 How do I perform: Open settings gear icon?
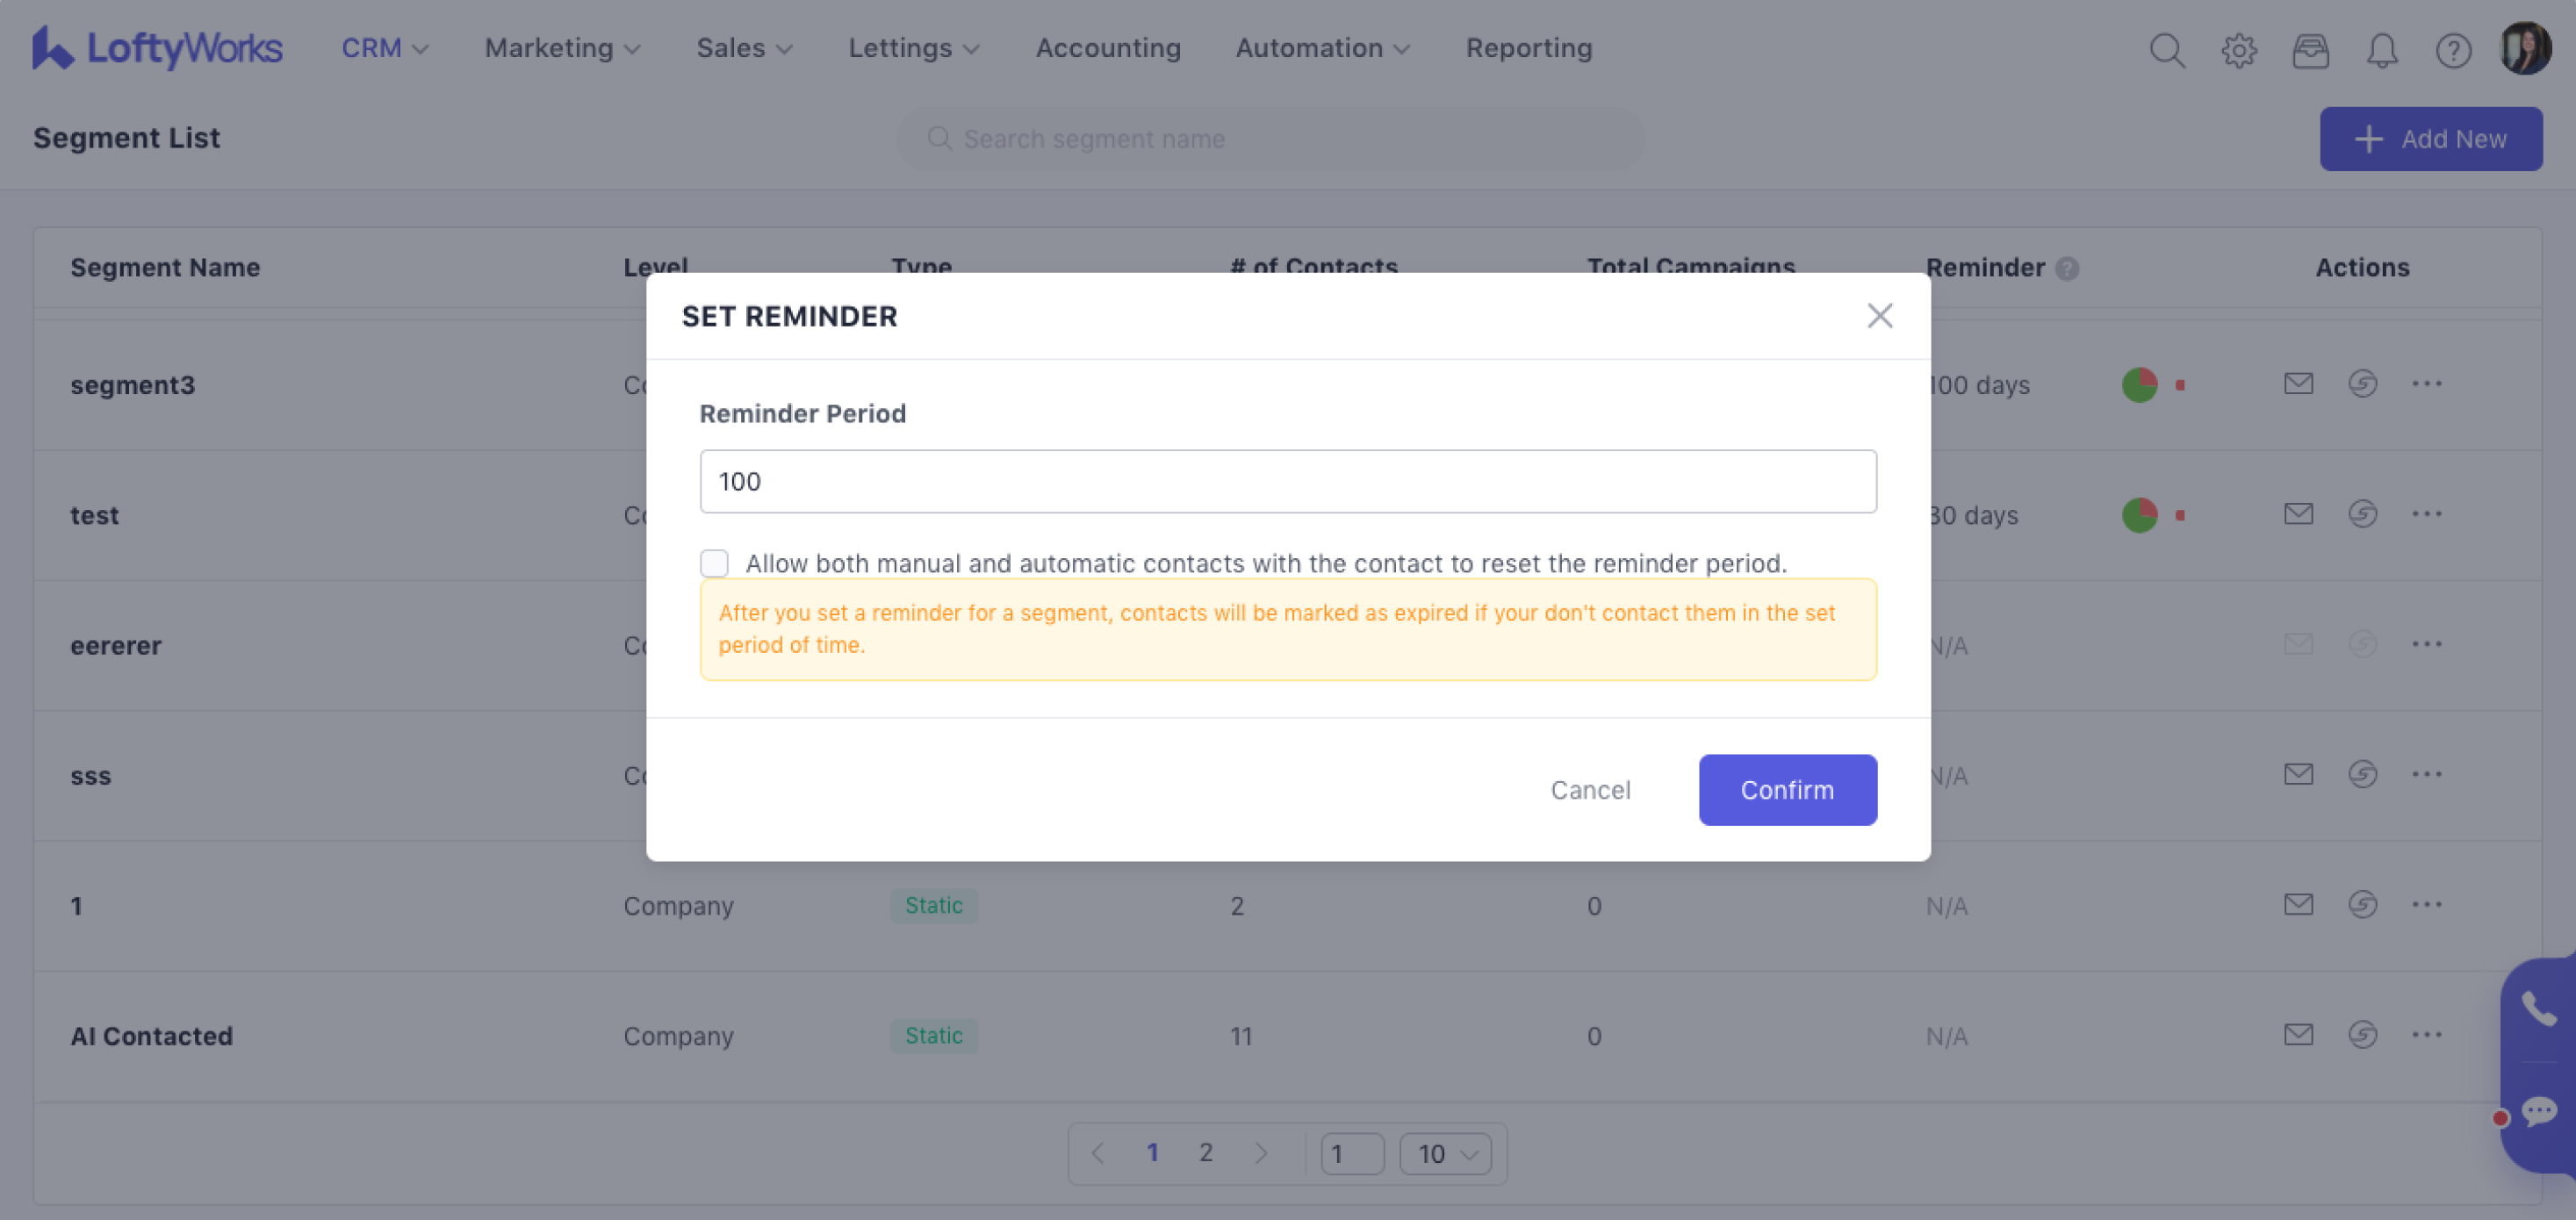[2239, 49]
